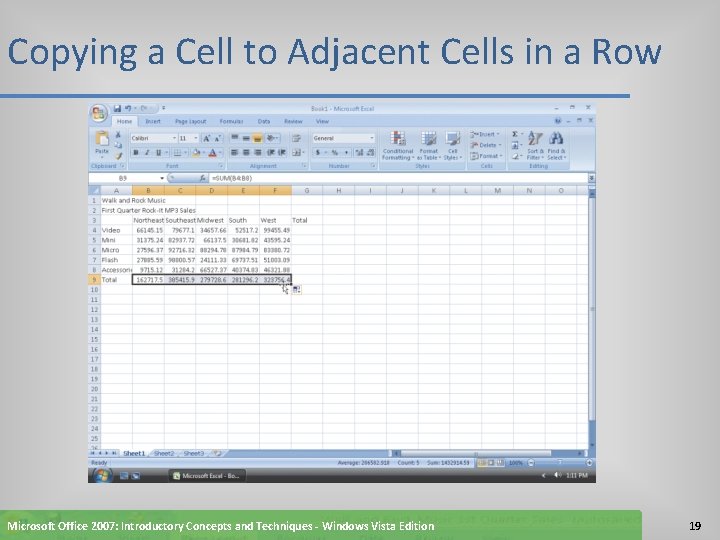This screenshot has height=540, width=720.
Task: Open the Auto Fill Options smart tag
Action: click(x=297, y=289)
